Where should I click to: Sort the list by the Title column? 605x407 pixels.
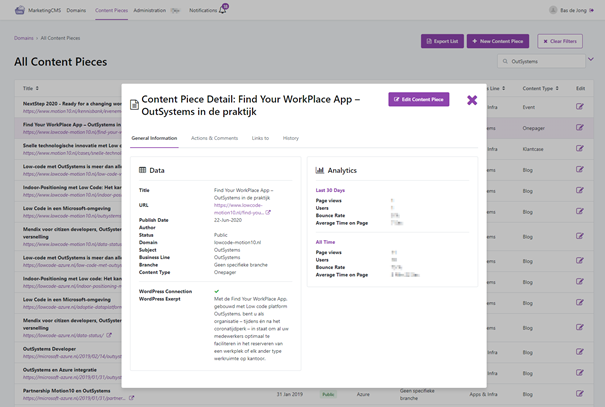click(30, 88)
